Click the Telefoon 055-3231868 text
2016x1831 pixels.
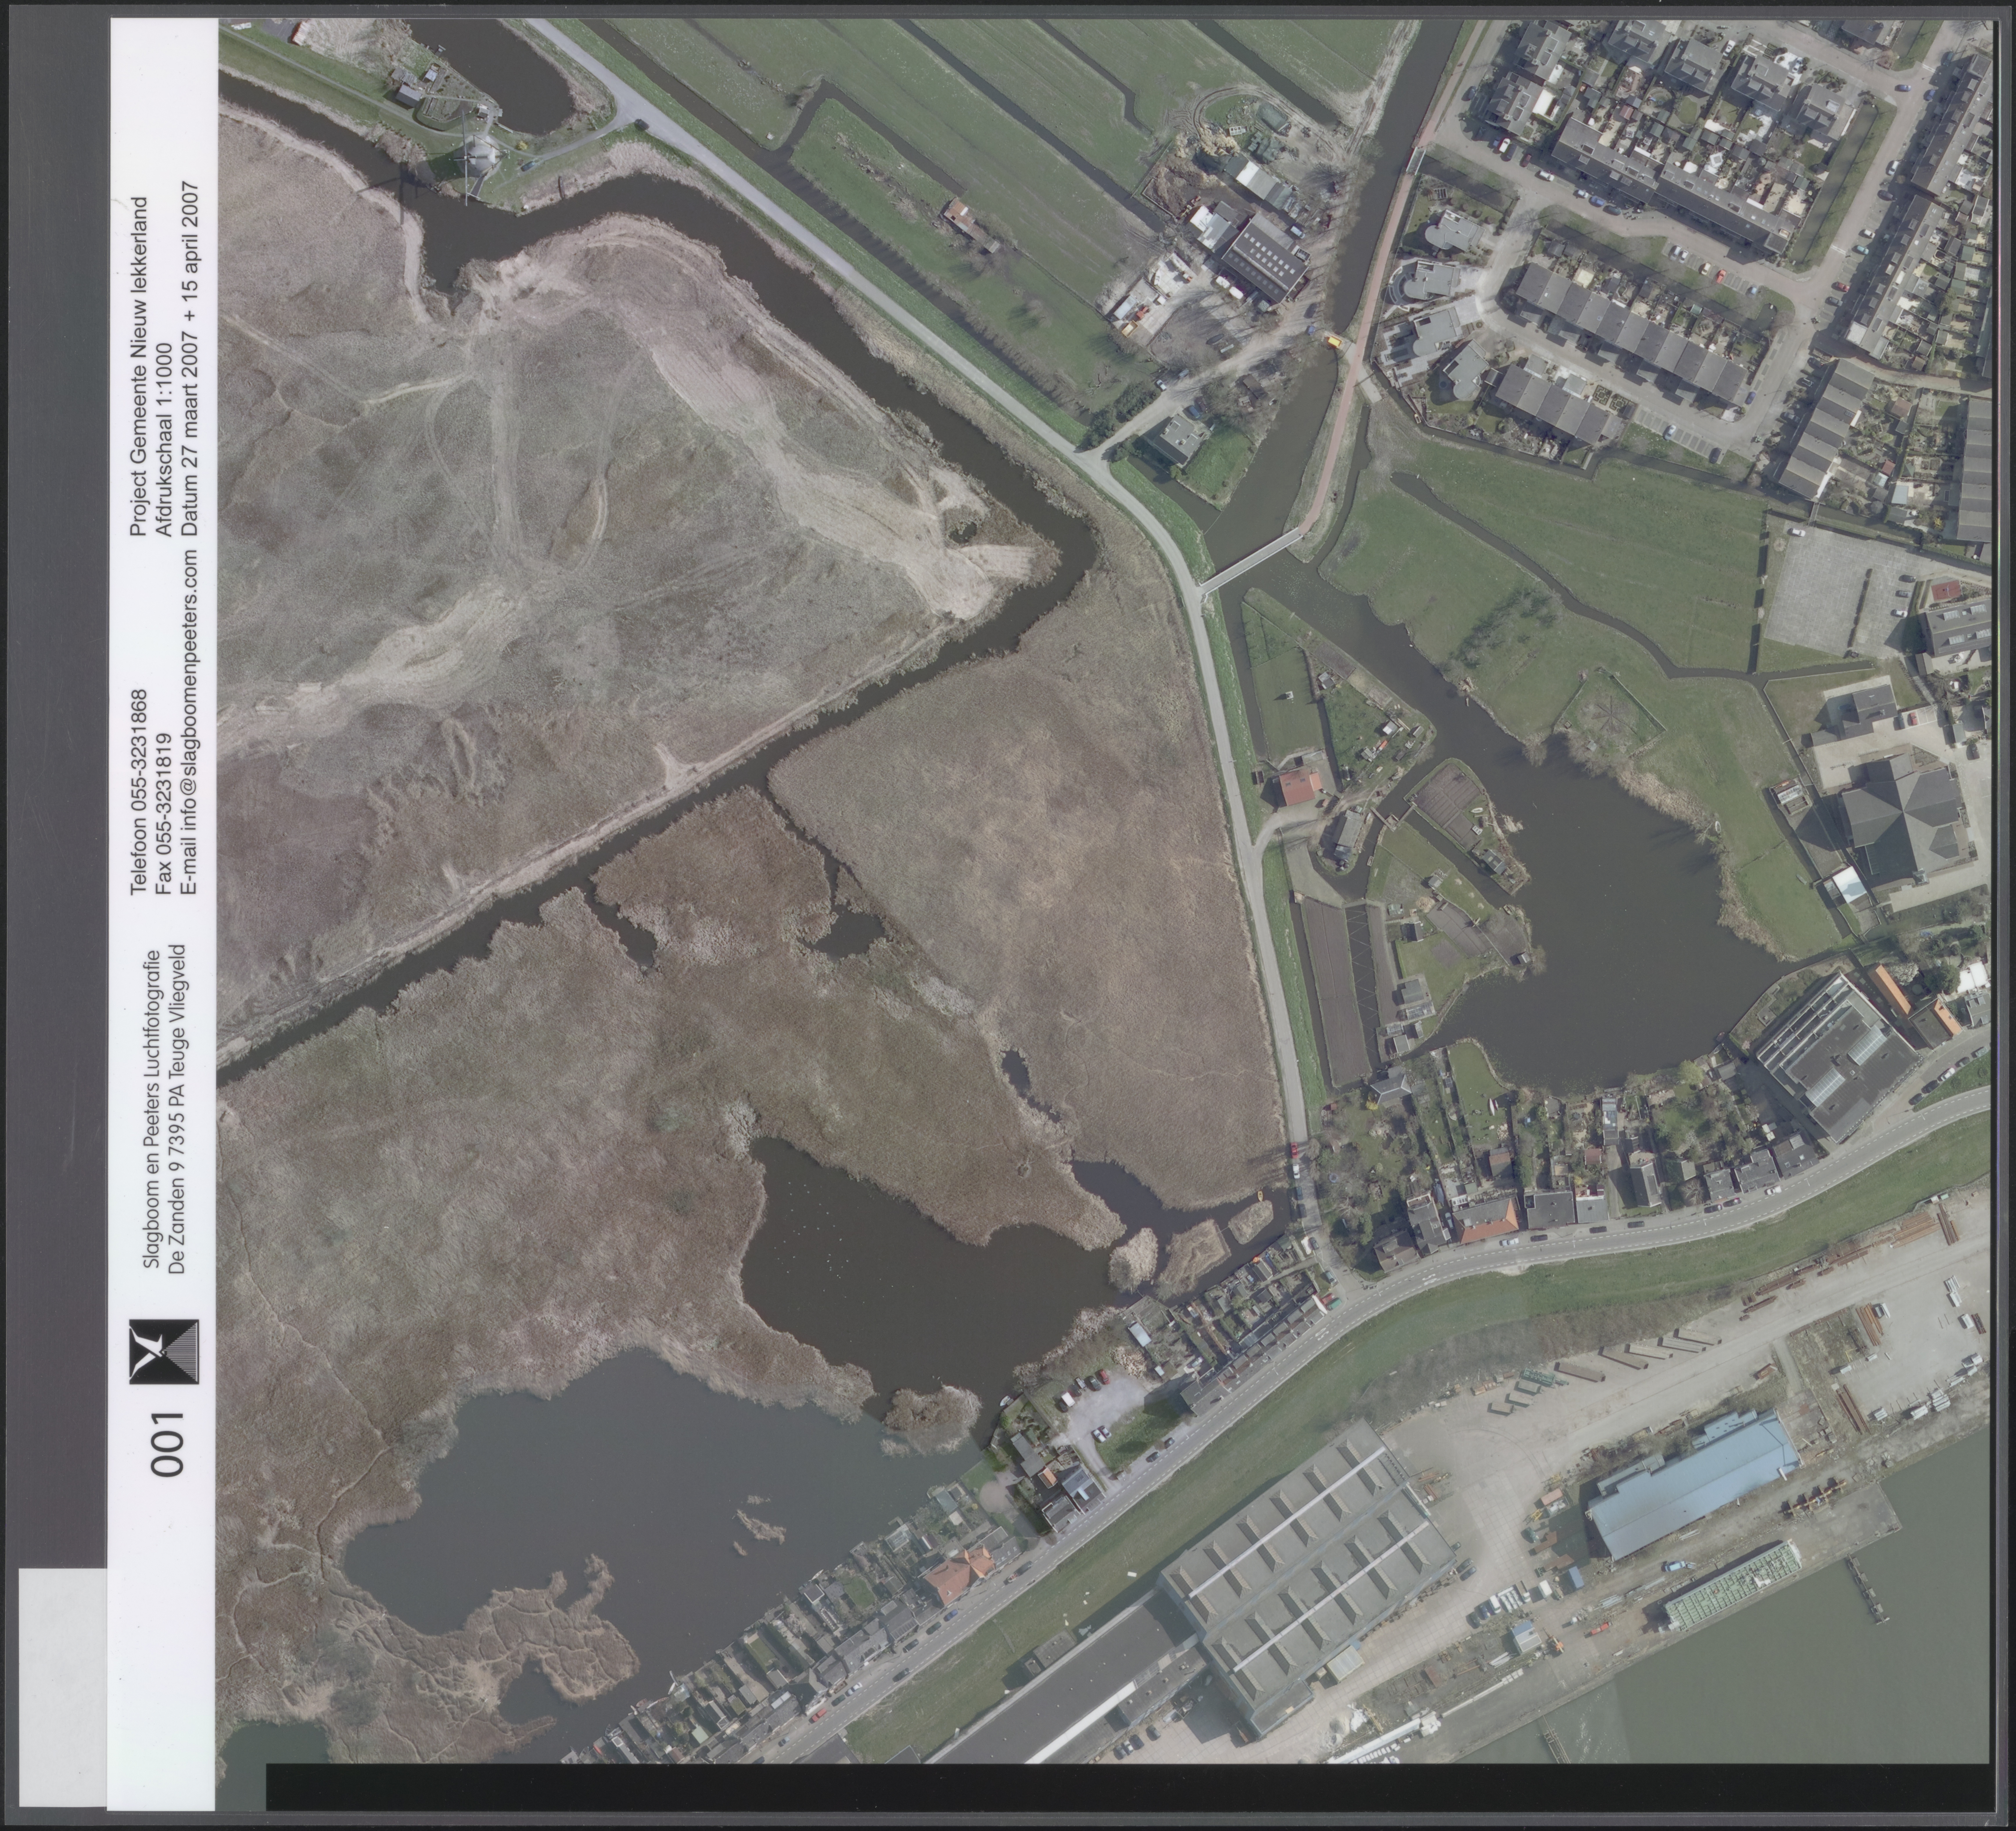(140, 790)
